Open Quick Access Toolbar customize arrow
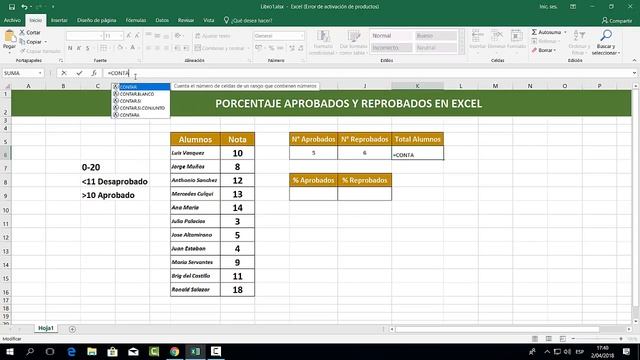 coord(53,7)
